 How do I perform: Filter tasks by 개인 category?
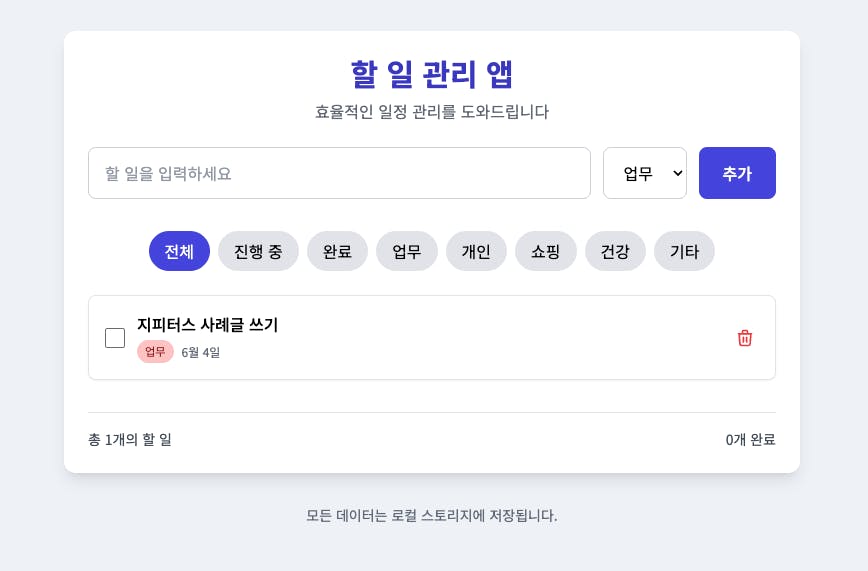coord(476,251)
